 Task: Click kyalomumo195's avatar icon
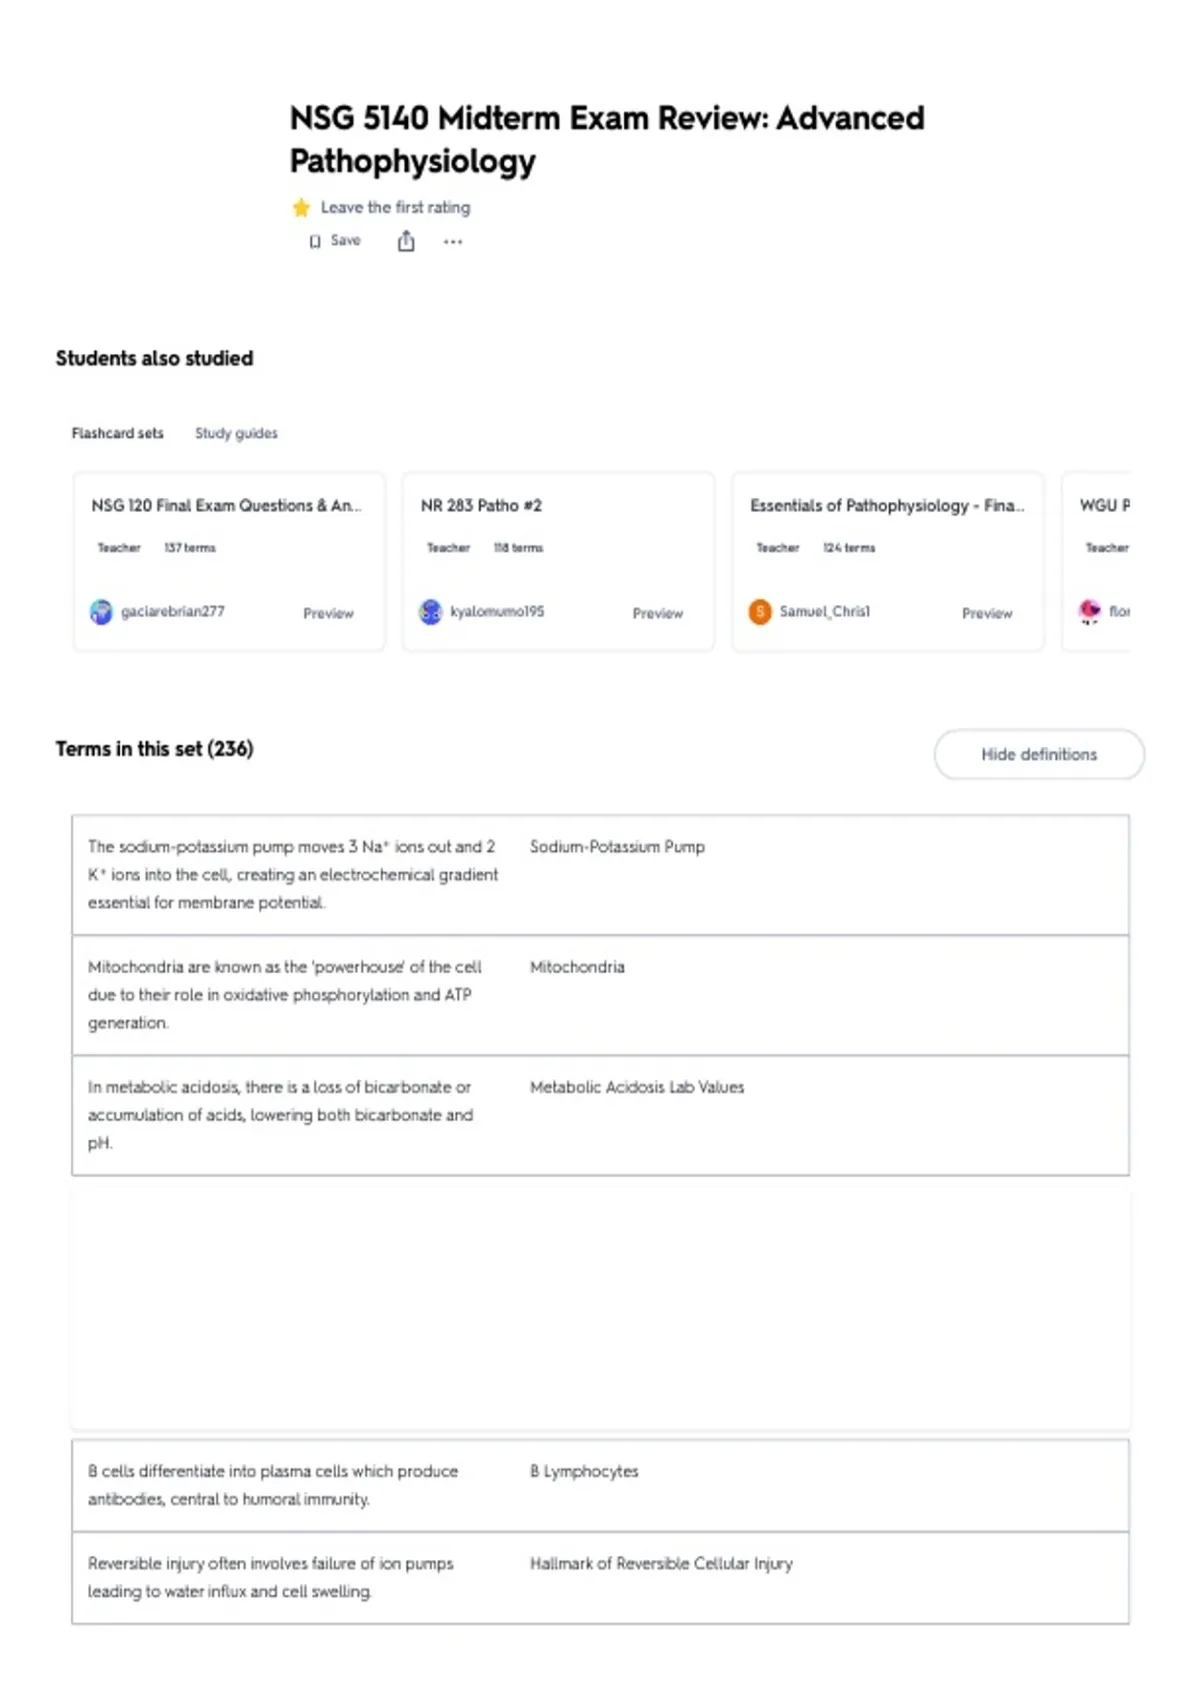point(430,611)
